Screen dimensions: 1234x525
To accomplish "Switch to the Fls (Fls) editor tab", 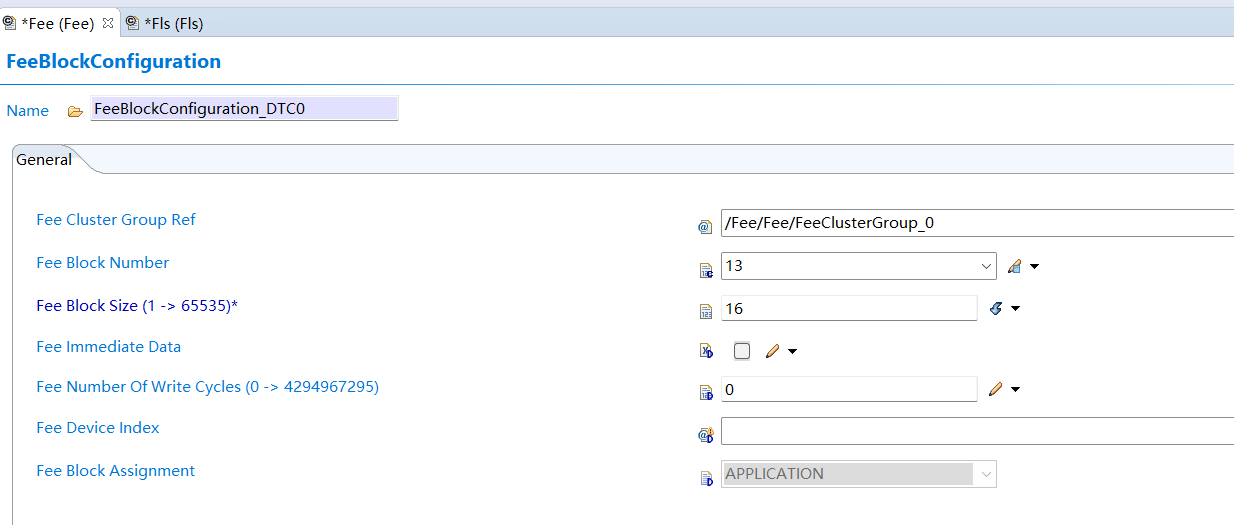I will (173, 23).
